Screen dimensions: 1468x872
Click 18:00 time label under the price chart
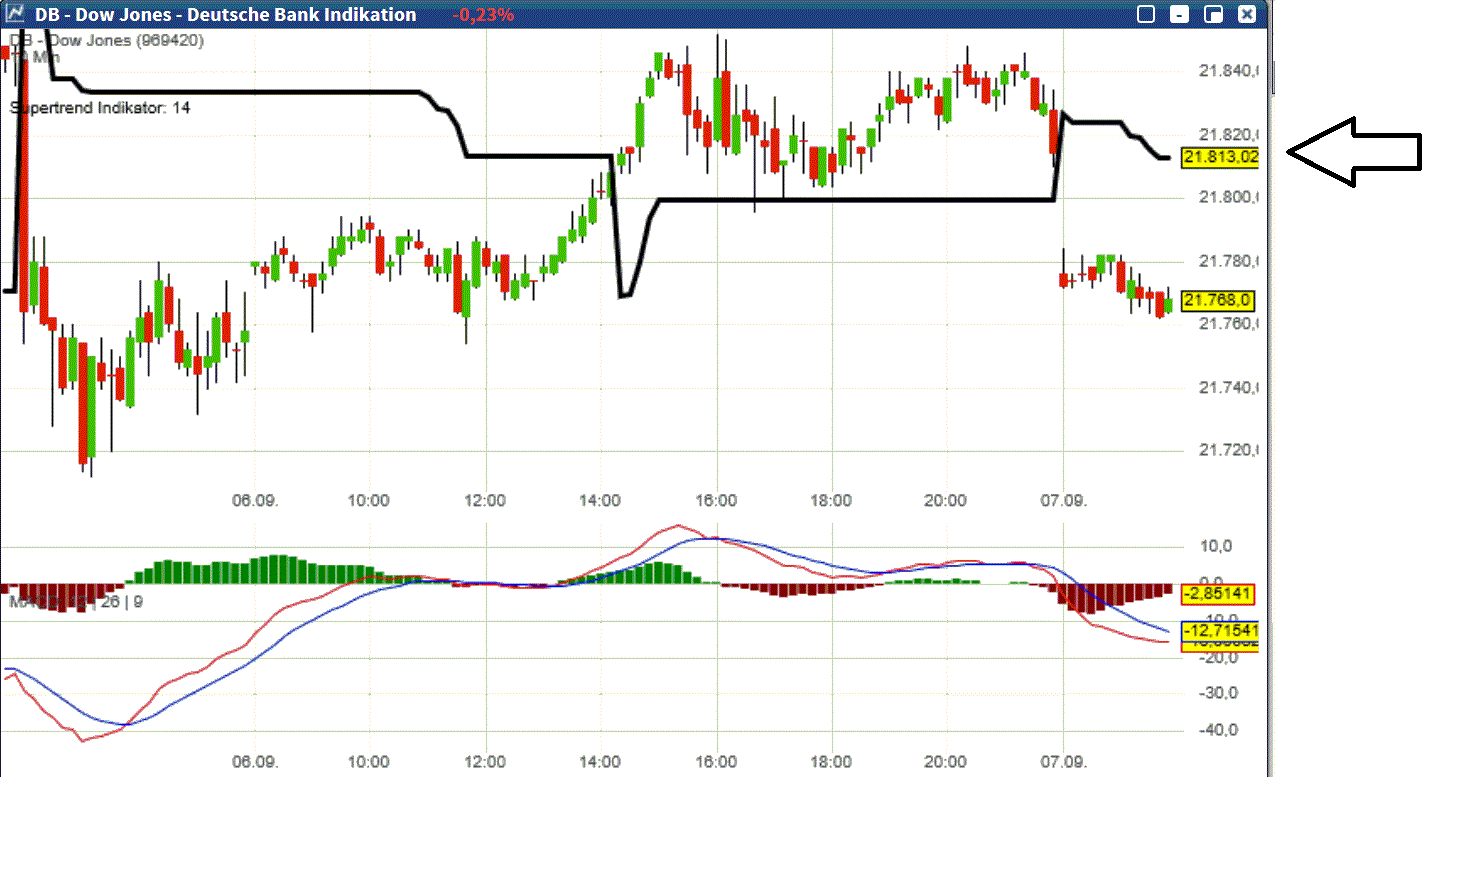click(831, 501)
